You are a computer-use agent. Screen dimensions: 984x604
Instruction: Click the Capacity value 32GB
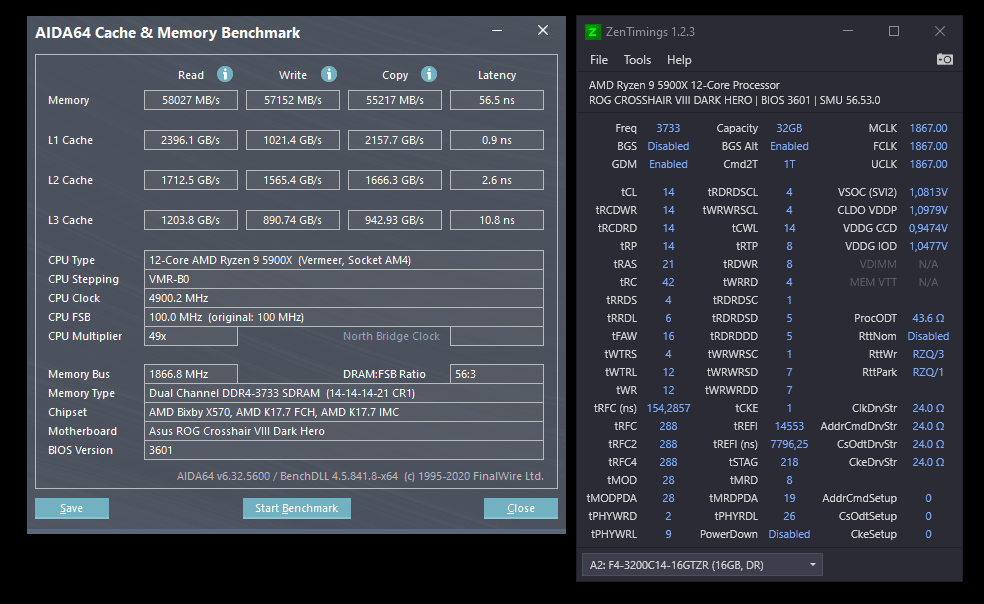pyautogui.click(x=789, y=128)
